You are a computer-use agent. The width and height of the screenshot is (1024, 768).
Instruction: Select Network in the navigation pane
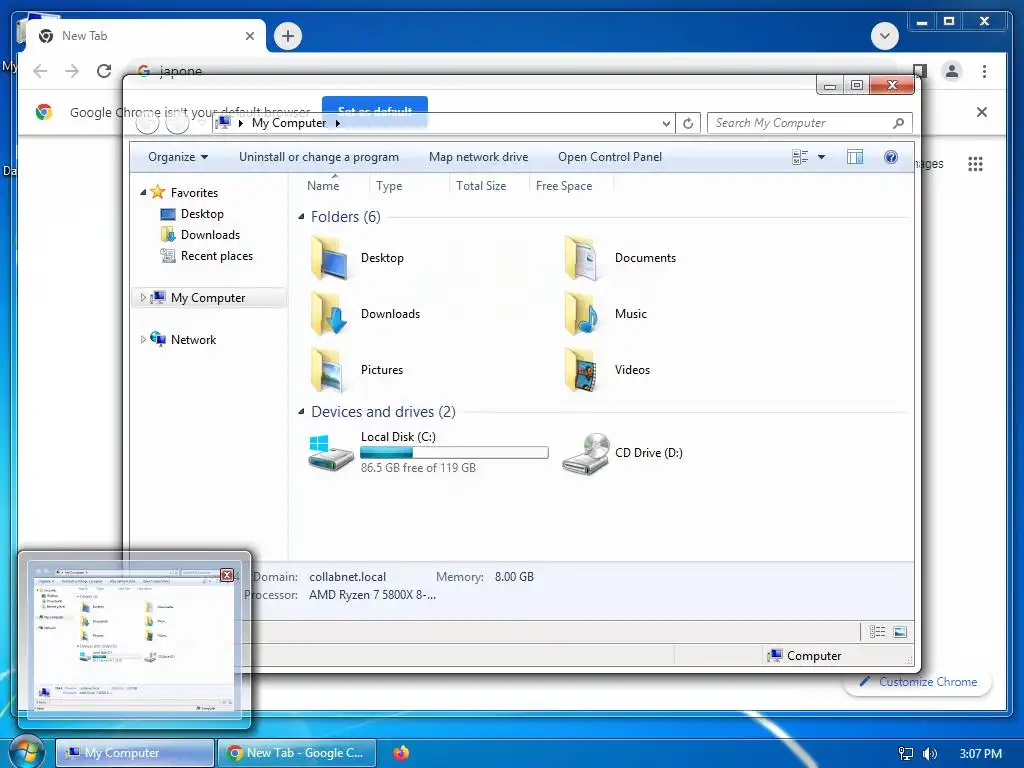pos(193,340)
